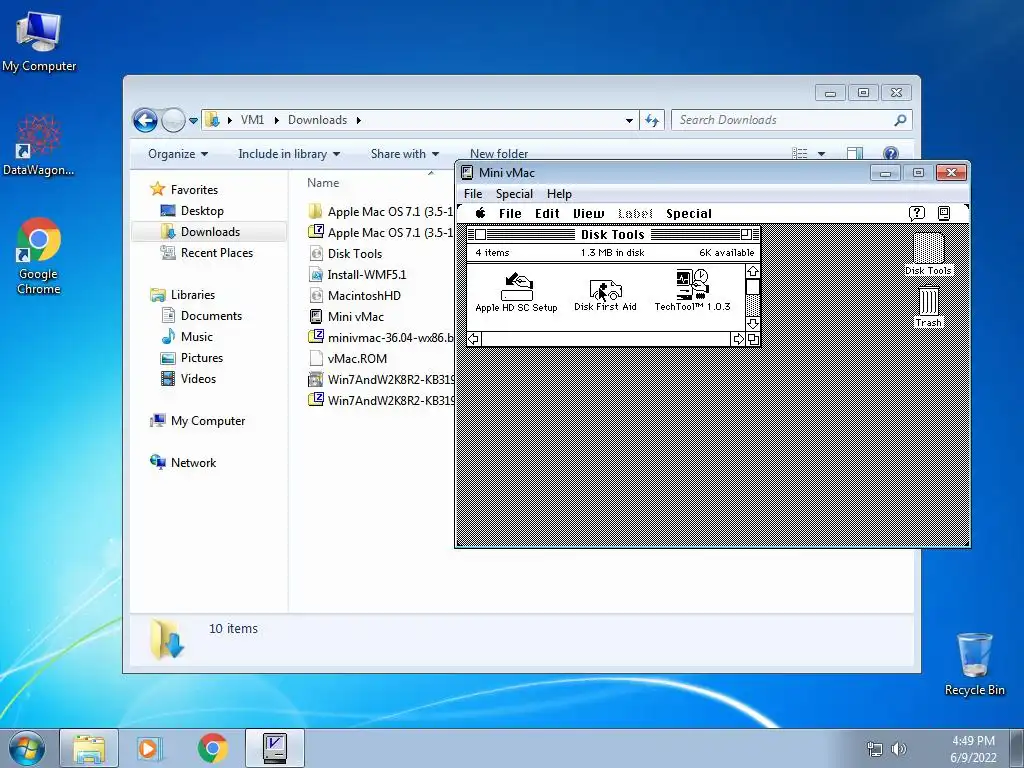Open the Apple menu in Mini vMac
Viewport: 1024px width, 768px height.
(x=481, y=214)
